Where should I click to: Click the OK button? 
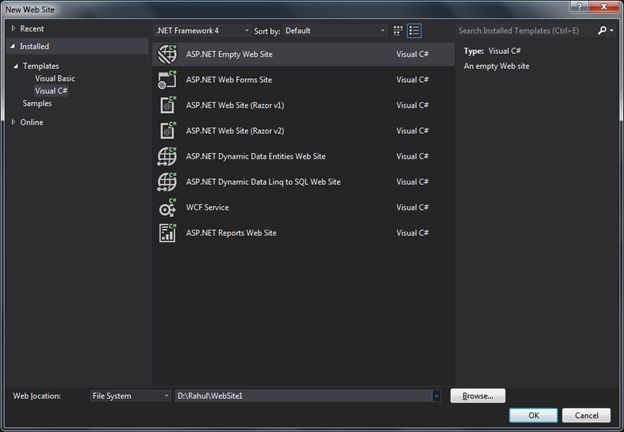tap(533, 415)
